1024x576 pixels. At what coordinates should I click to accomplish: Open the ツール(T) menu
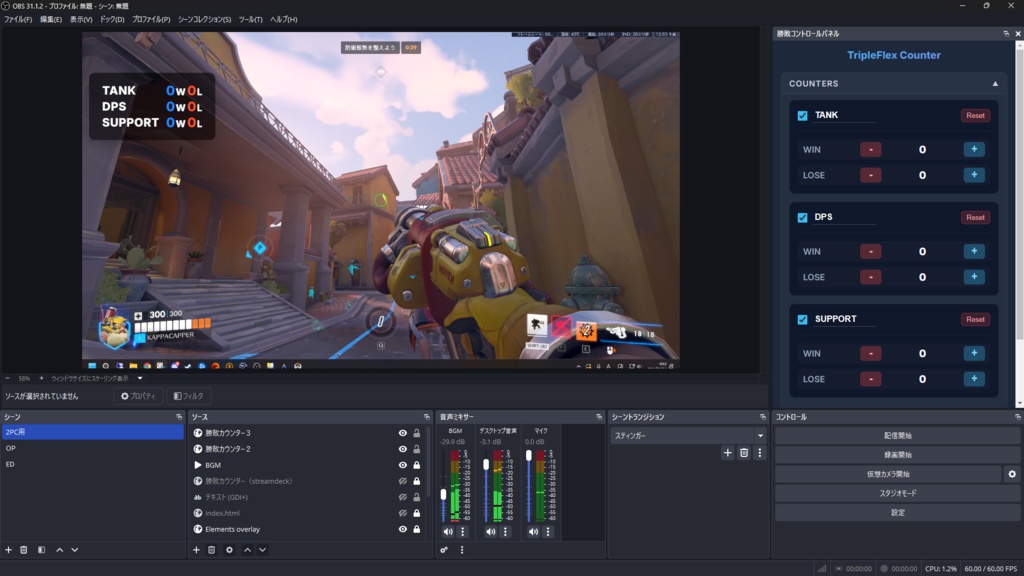(250, 20)
